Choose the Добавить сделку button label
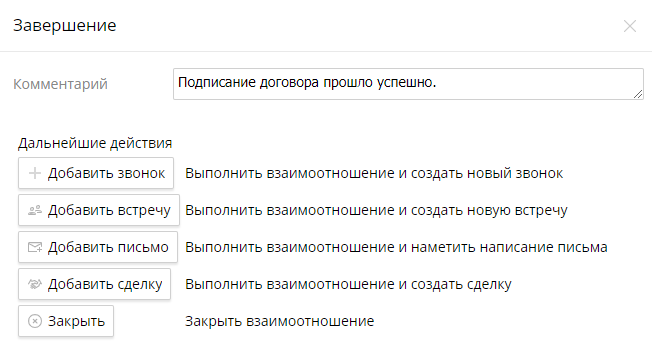This screenshot has height=361, width=652. (x=105, y=284)
